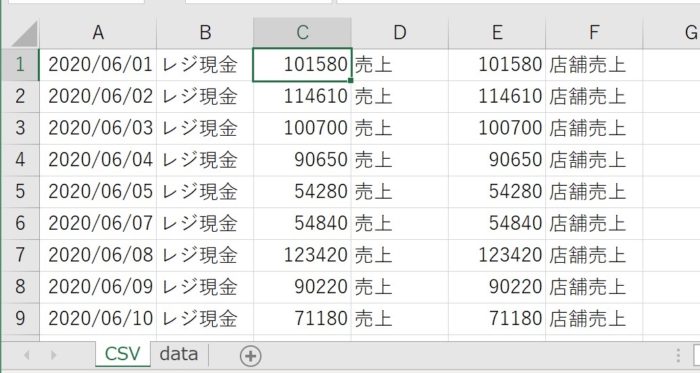Select column C cell with 54840
This screenshot has height=373, width=700.
(x=302, y=223)
